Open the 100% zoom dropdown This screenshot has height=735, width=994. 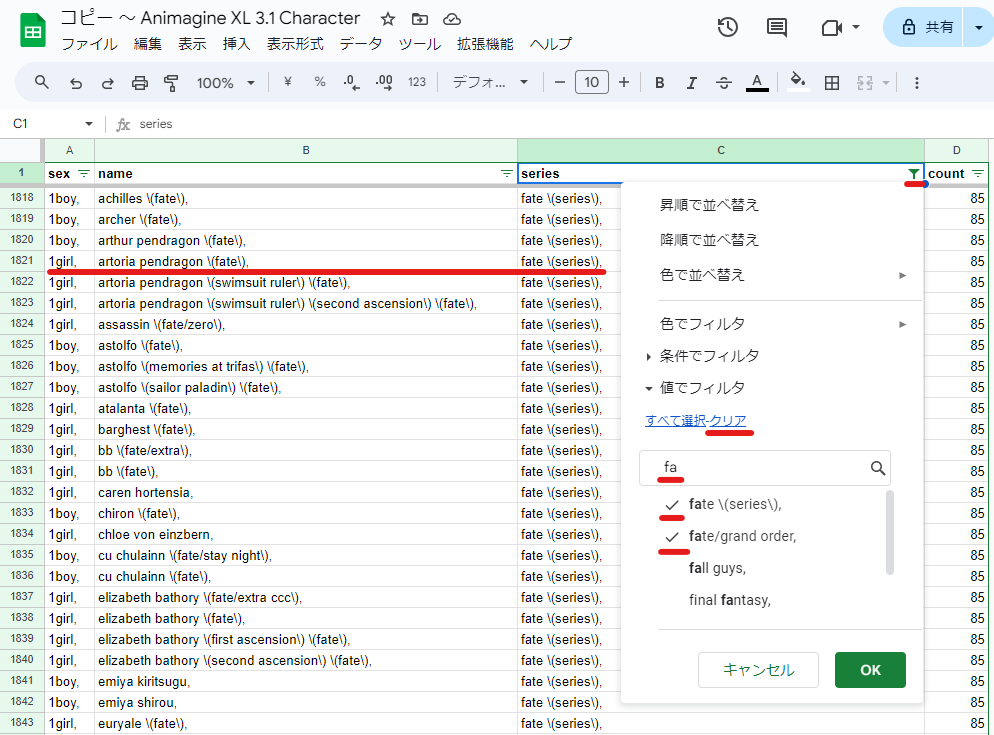tap(225, 82)
